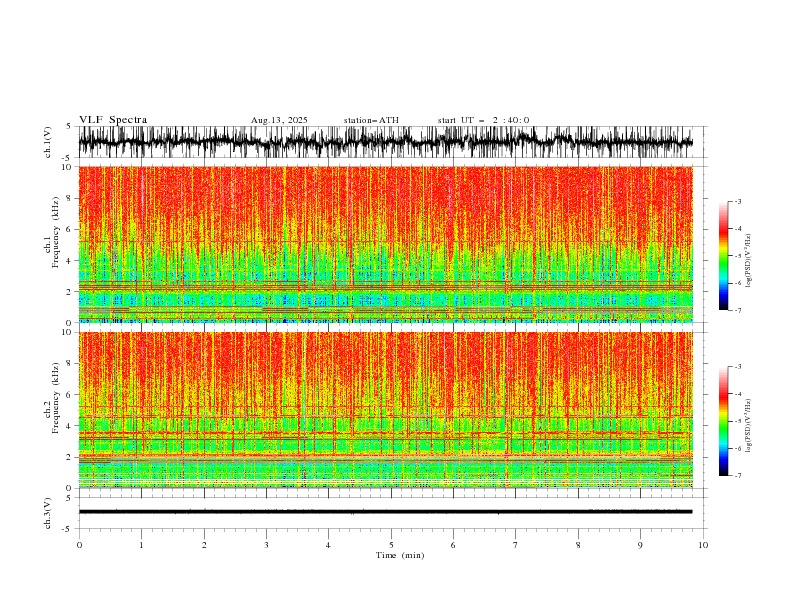The image size is (792, 612).
Task: Click the upper PSD color scale bar
Action: [723, 256]
